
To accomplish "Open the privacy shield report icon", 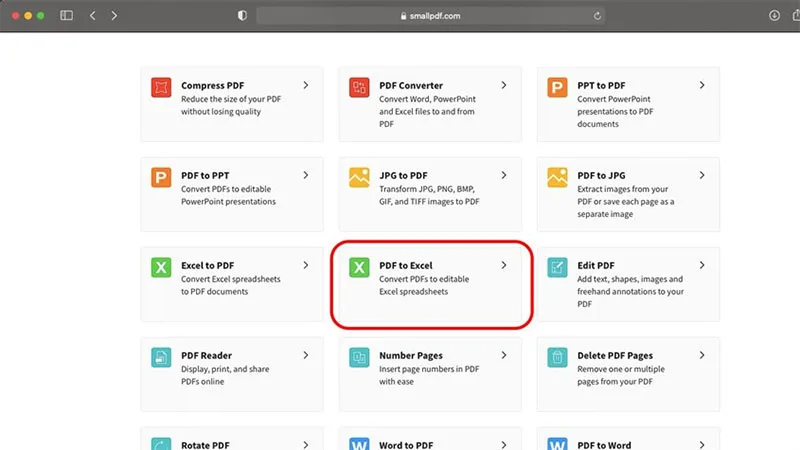I will [242, 15].
